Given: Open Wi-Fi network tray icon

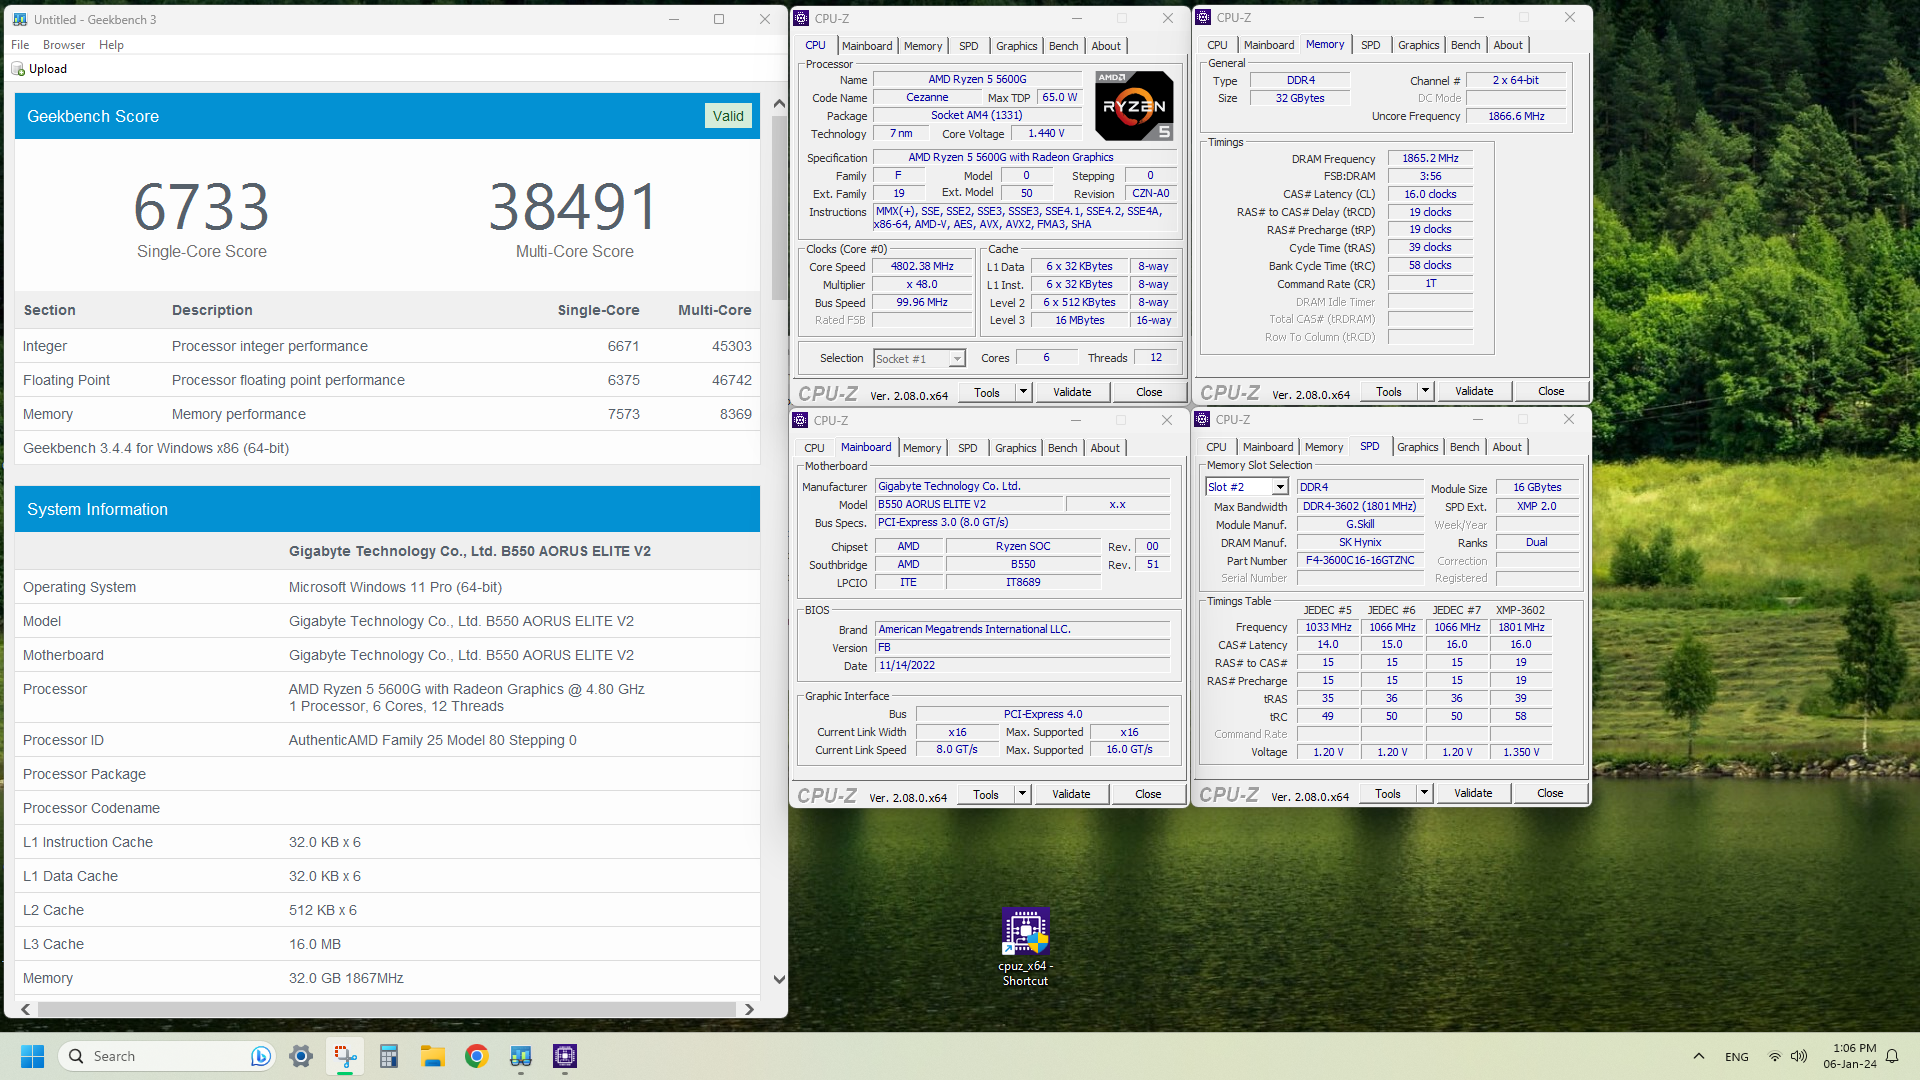Looking at the screenshot, I should [x=1774, y=1056].
